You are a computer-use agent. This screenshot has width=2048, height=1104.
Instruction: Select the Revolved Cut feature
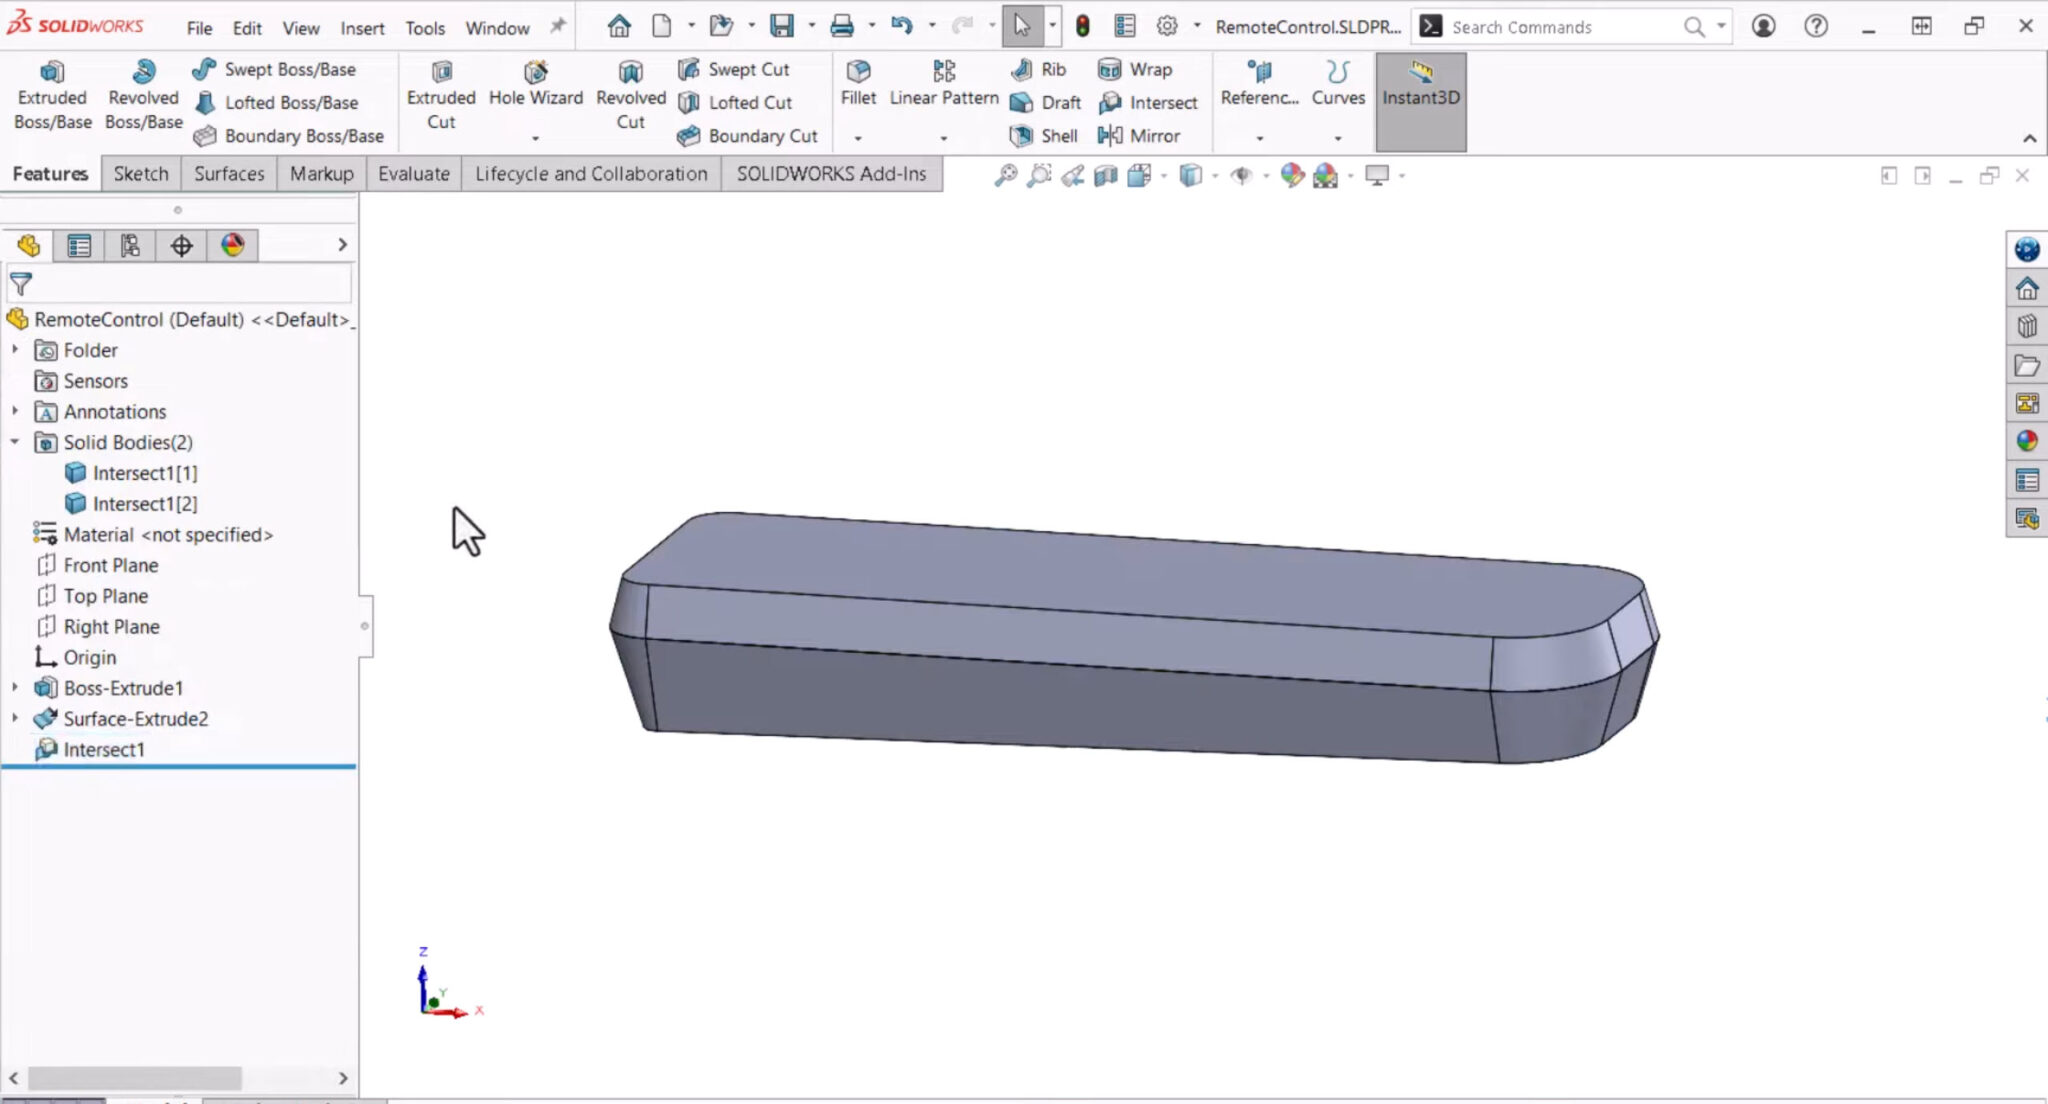pyautogui.click(x=629, y=95)
